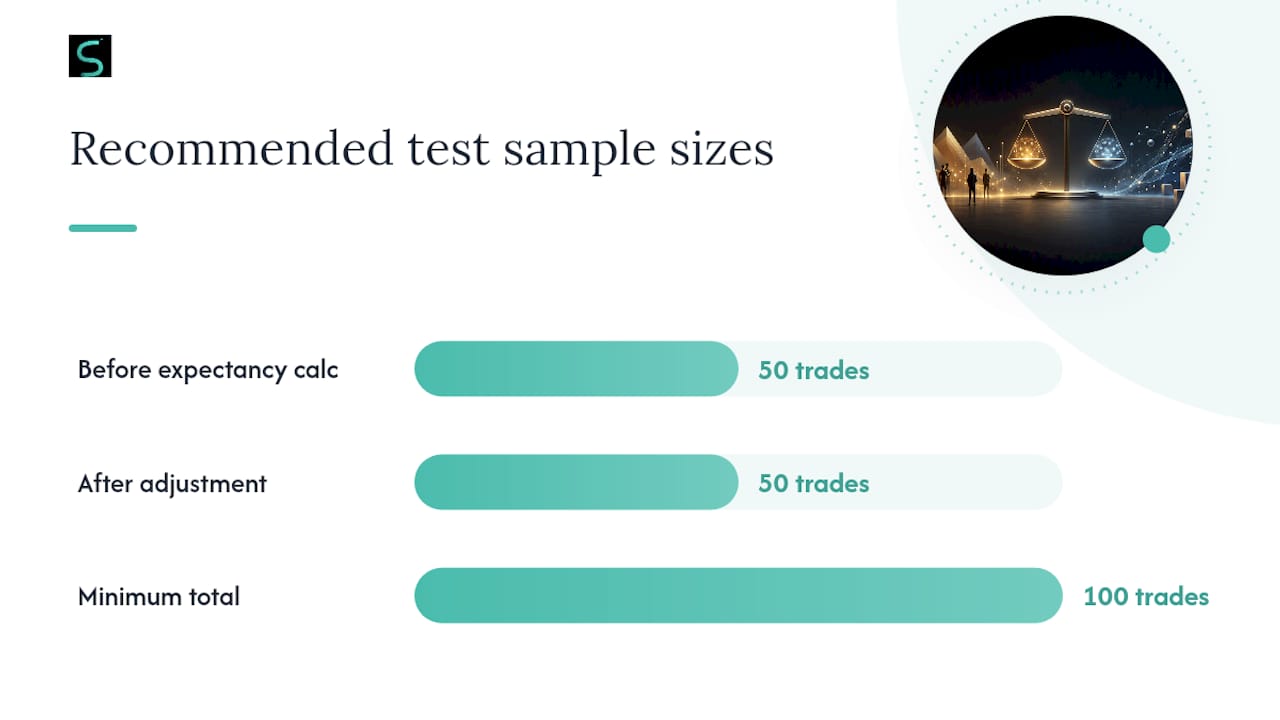
Task: Click '50 trades' in the first bar
Action: (x=814, y=370)
